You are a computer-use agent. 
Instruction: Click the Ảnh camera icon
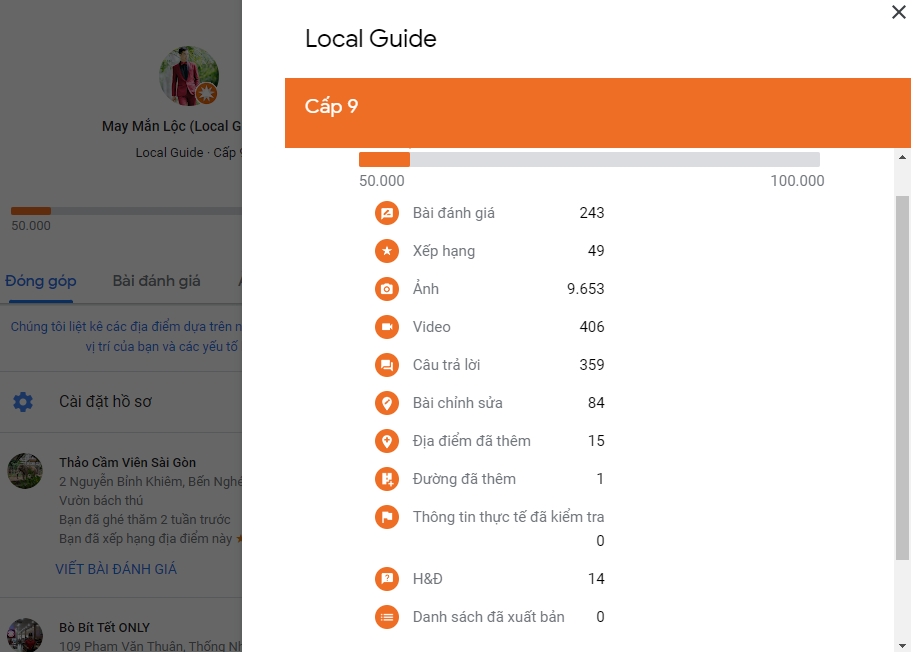coord(386,289)
